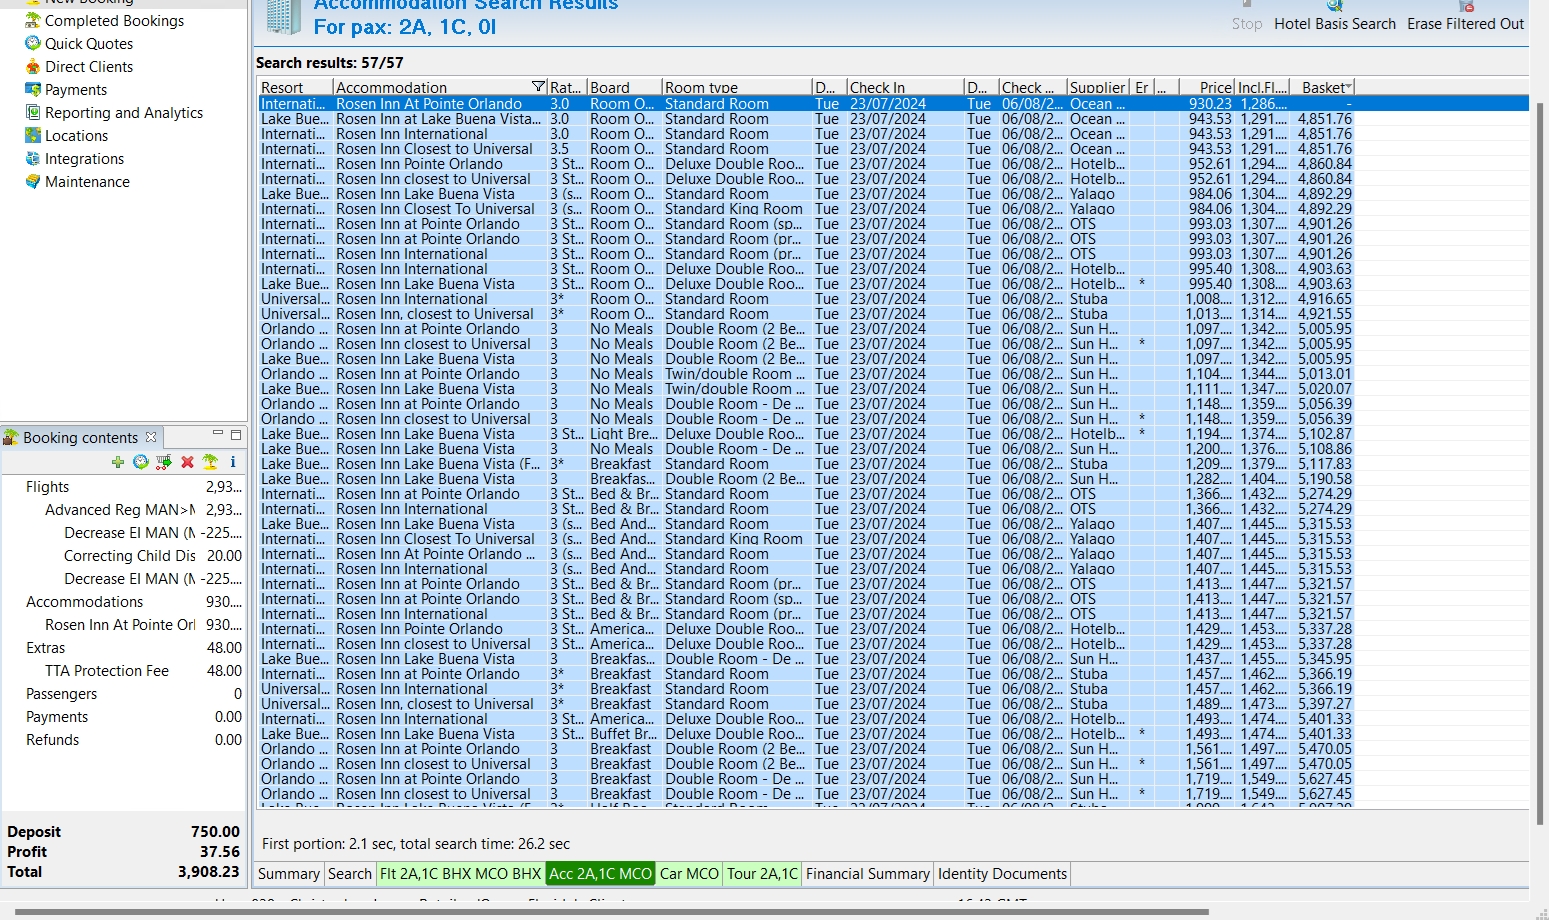1549x920 pixels.
Task: Go to Locations in the sidebar
Action: 76,135
